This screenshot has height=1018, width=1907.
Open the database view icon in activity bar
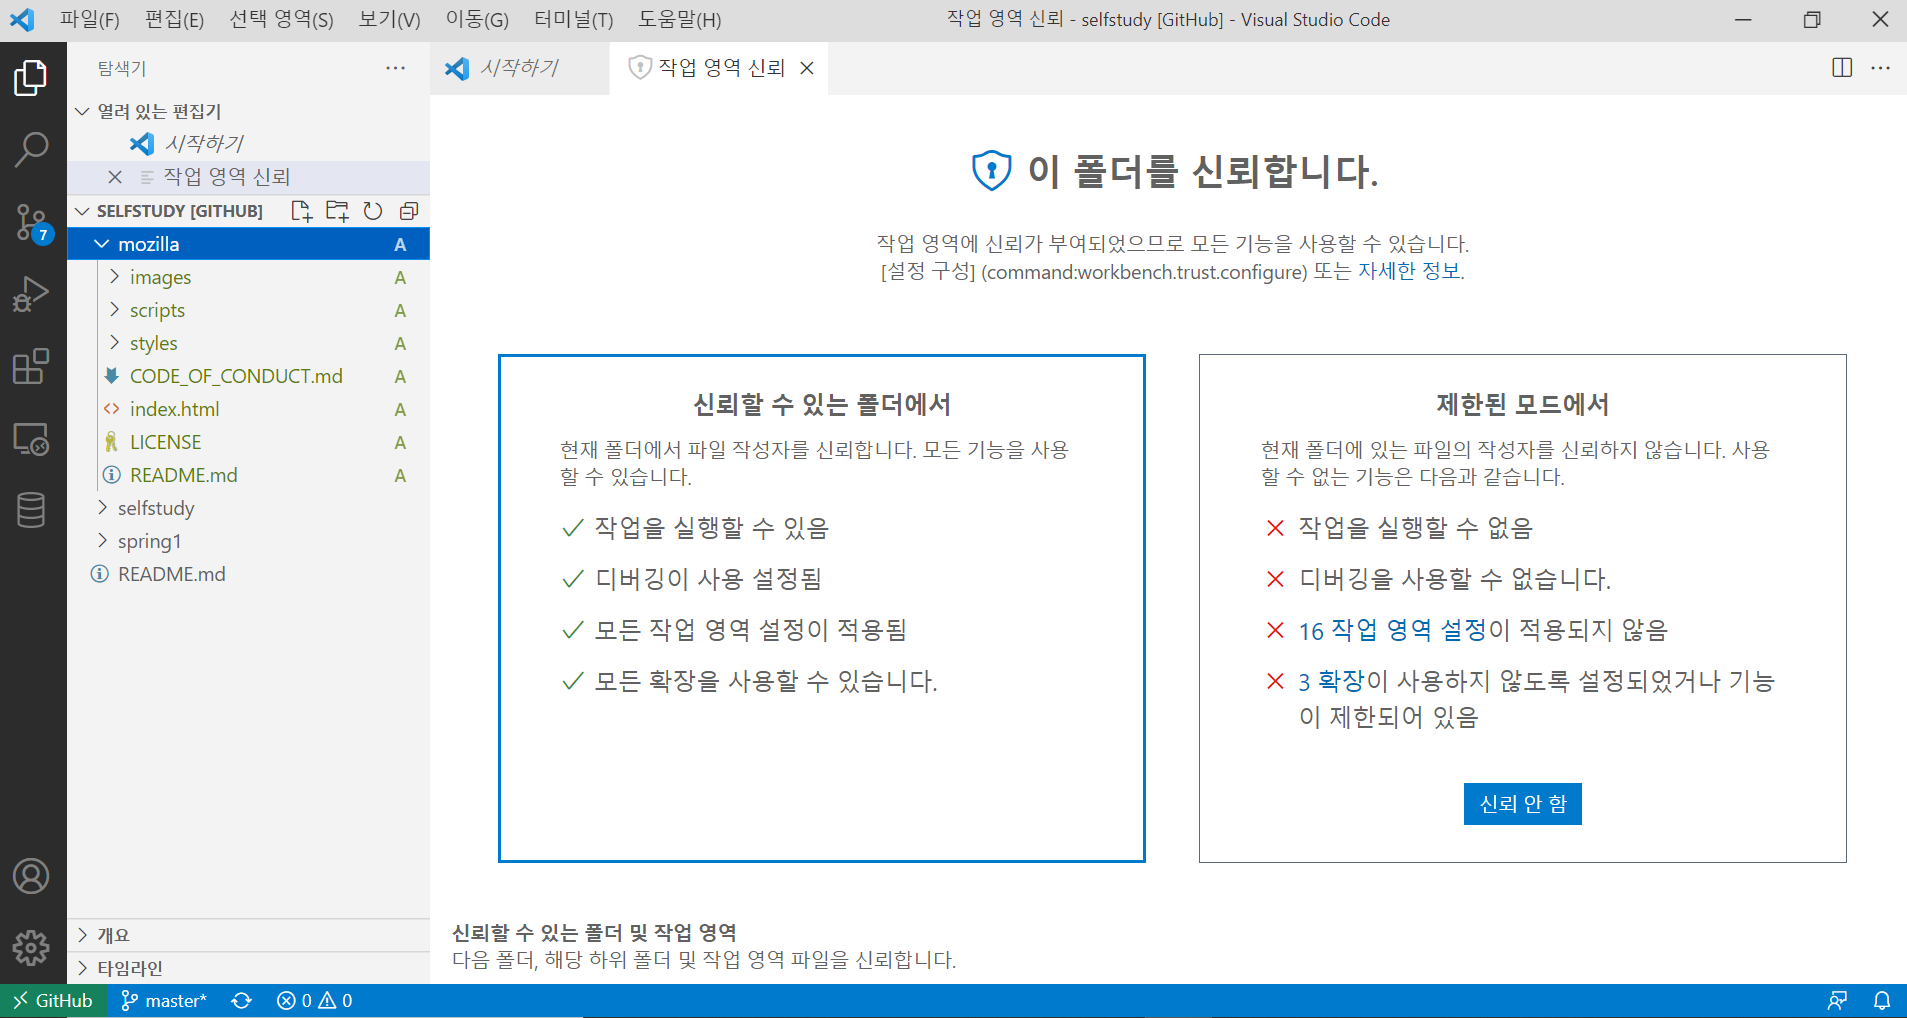31,510
